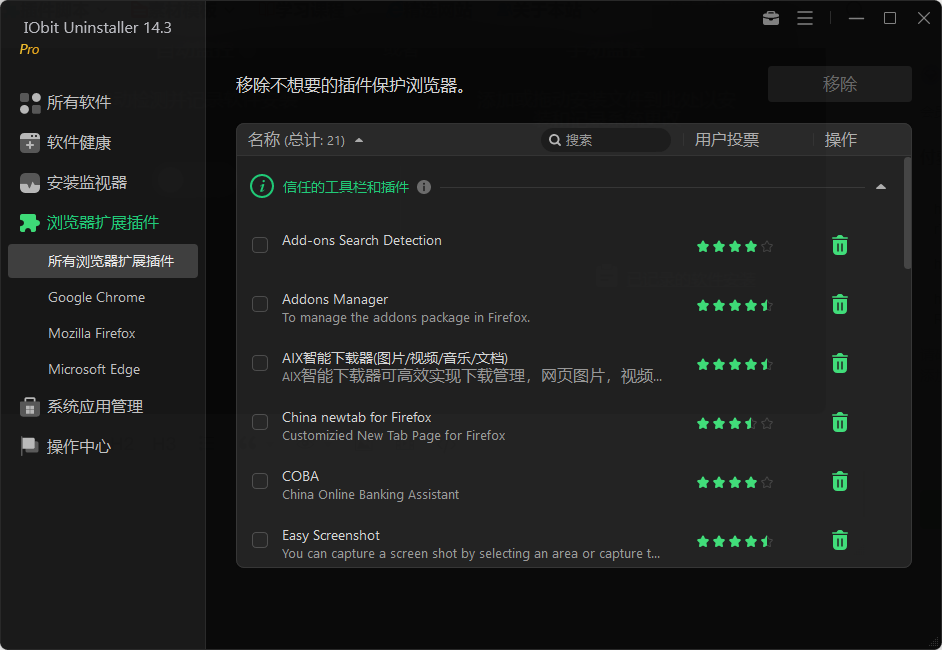Click trash icon for China newtab for Firefox
Viewport: 942px width, 650px height.
(x=840, y=422)
